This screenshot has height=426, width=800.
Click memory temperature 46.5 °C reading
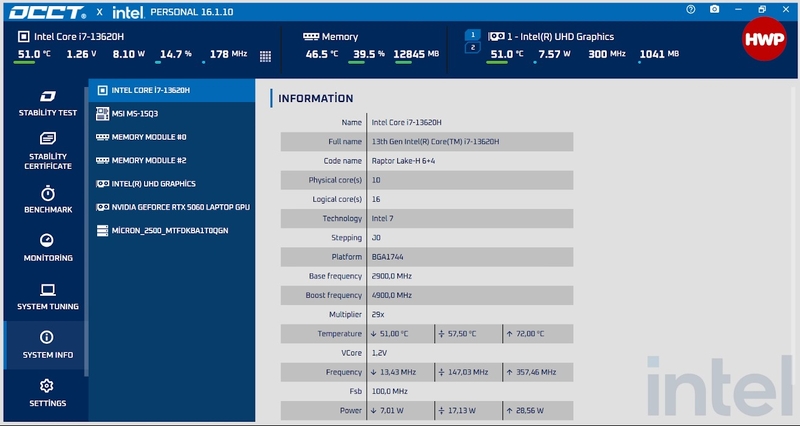(321, 54)
